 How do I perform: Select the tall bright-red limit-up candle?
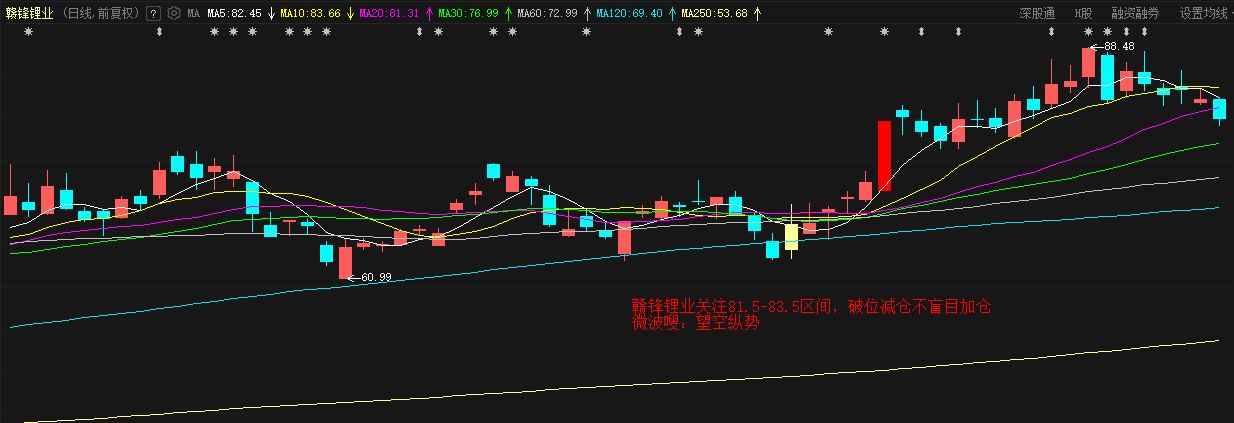(884, 156)
